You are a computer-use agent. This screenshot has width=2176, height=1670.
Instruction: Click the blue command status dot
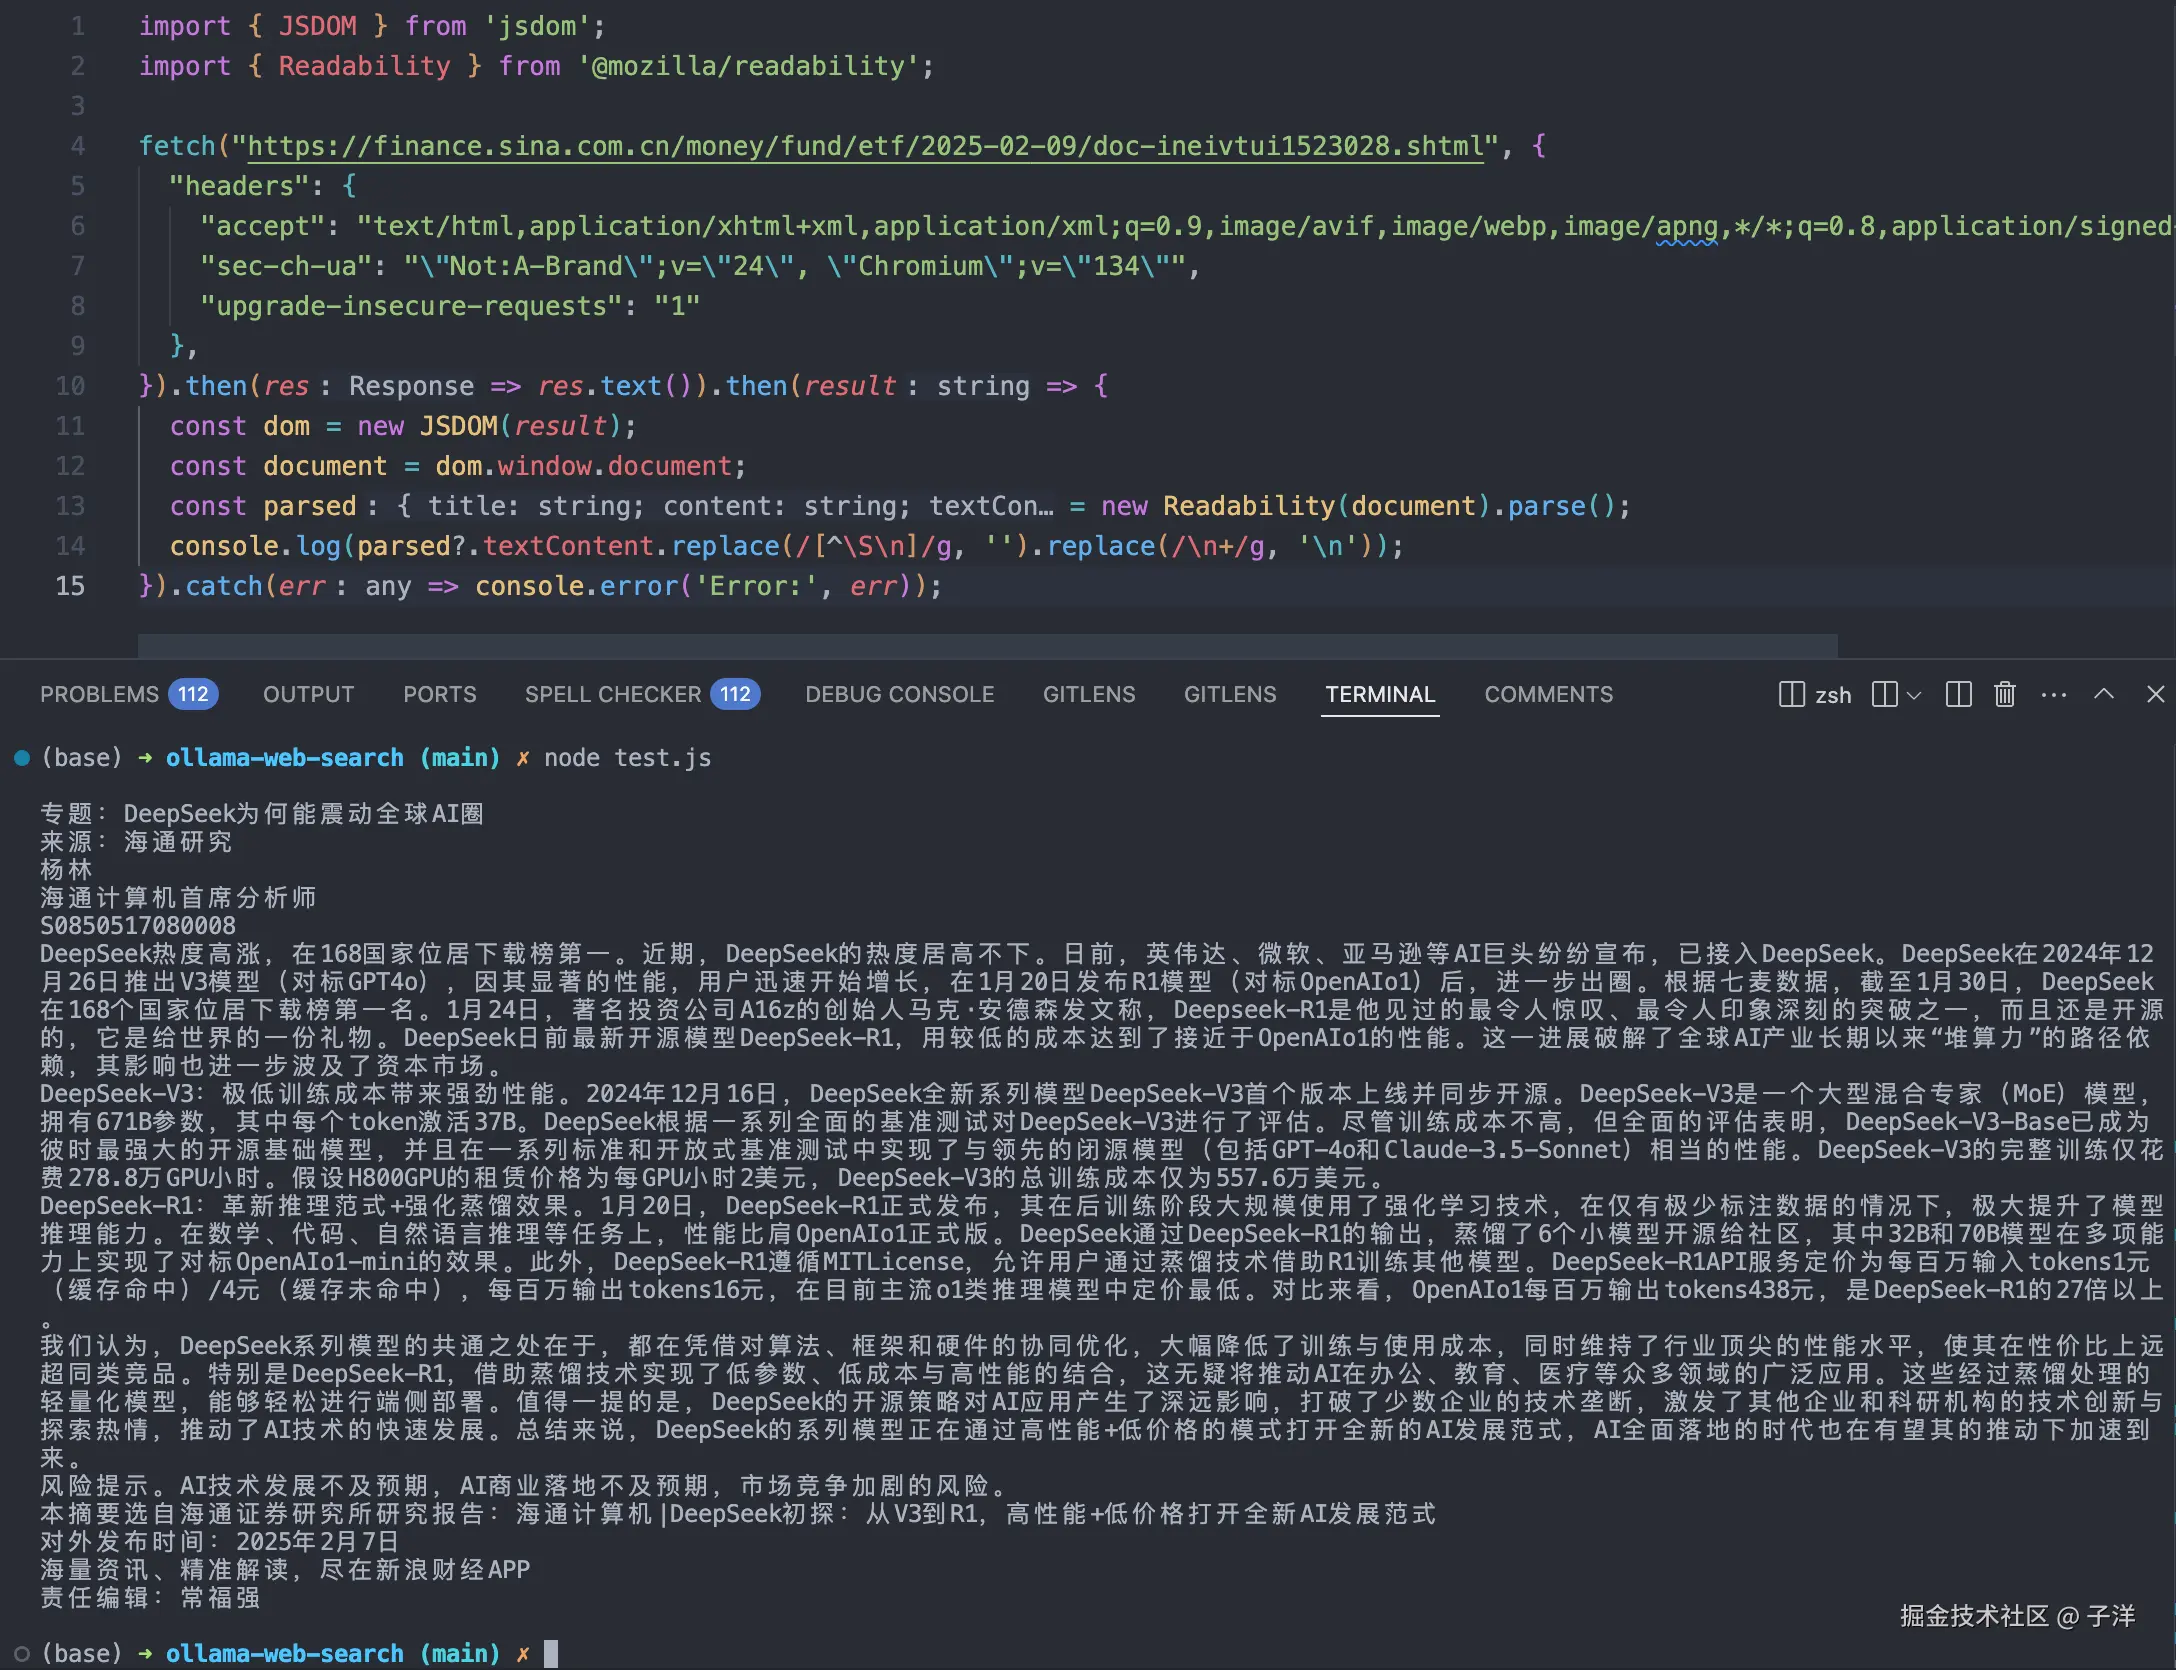[22, 758]
